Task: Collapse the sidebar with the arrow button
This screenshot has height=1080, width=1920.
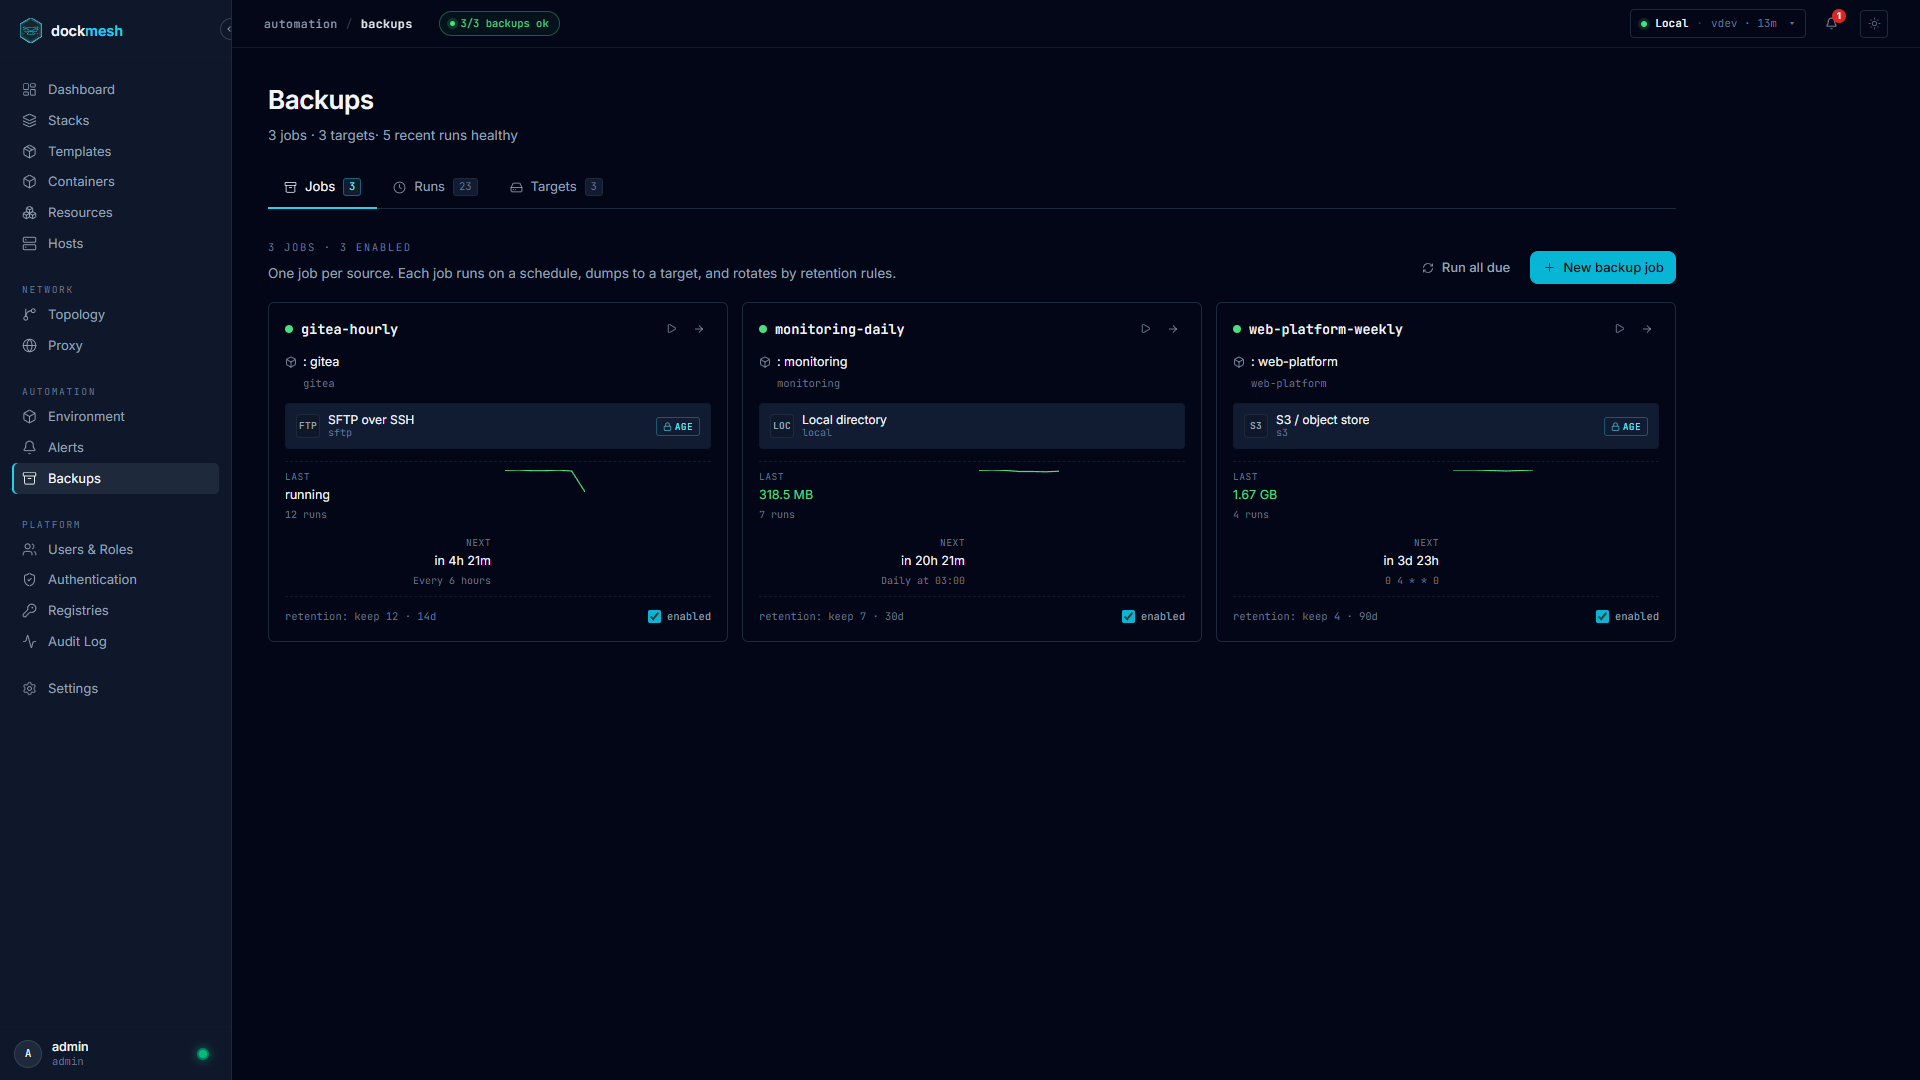Action: (227, 29)
